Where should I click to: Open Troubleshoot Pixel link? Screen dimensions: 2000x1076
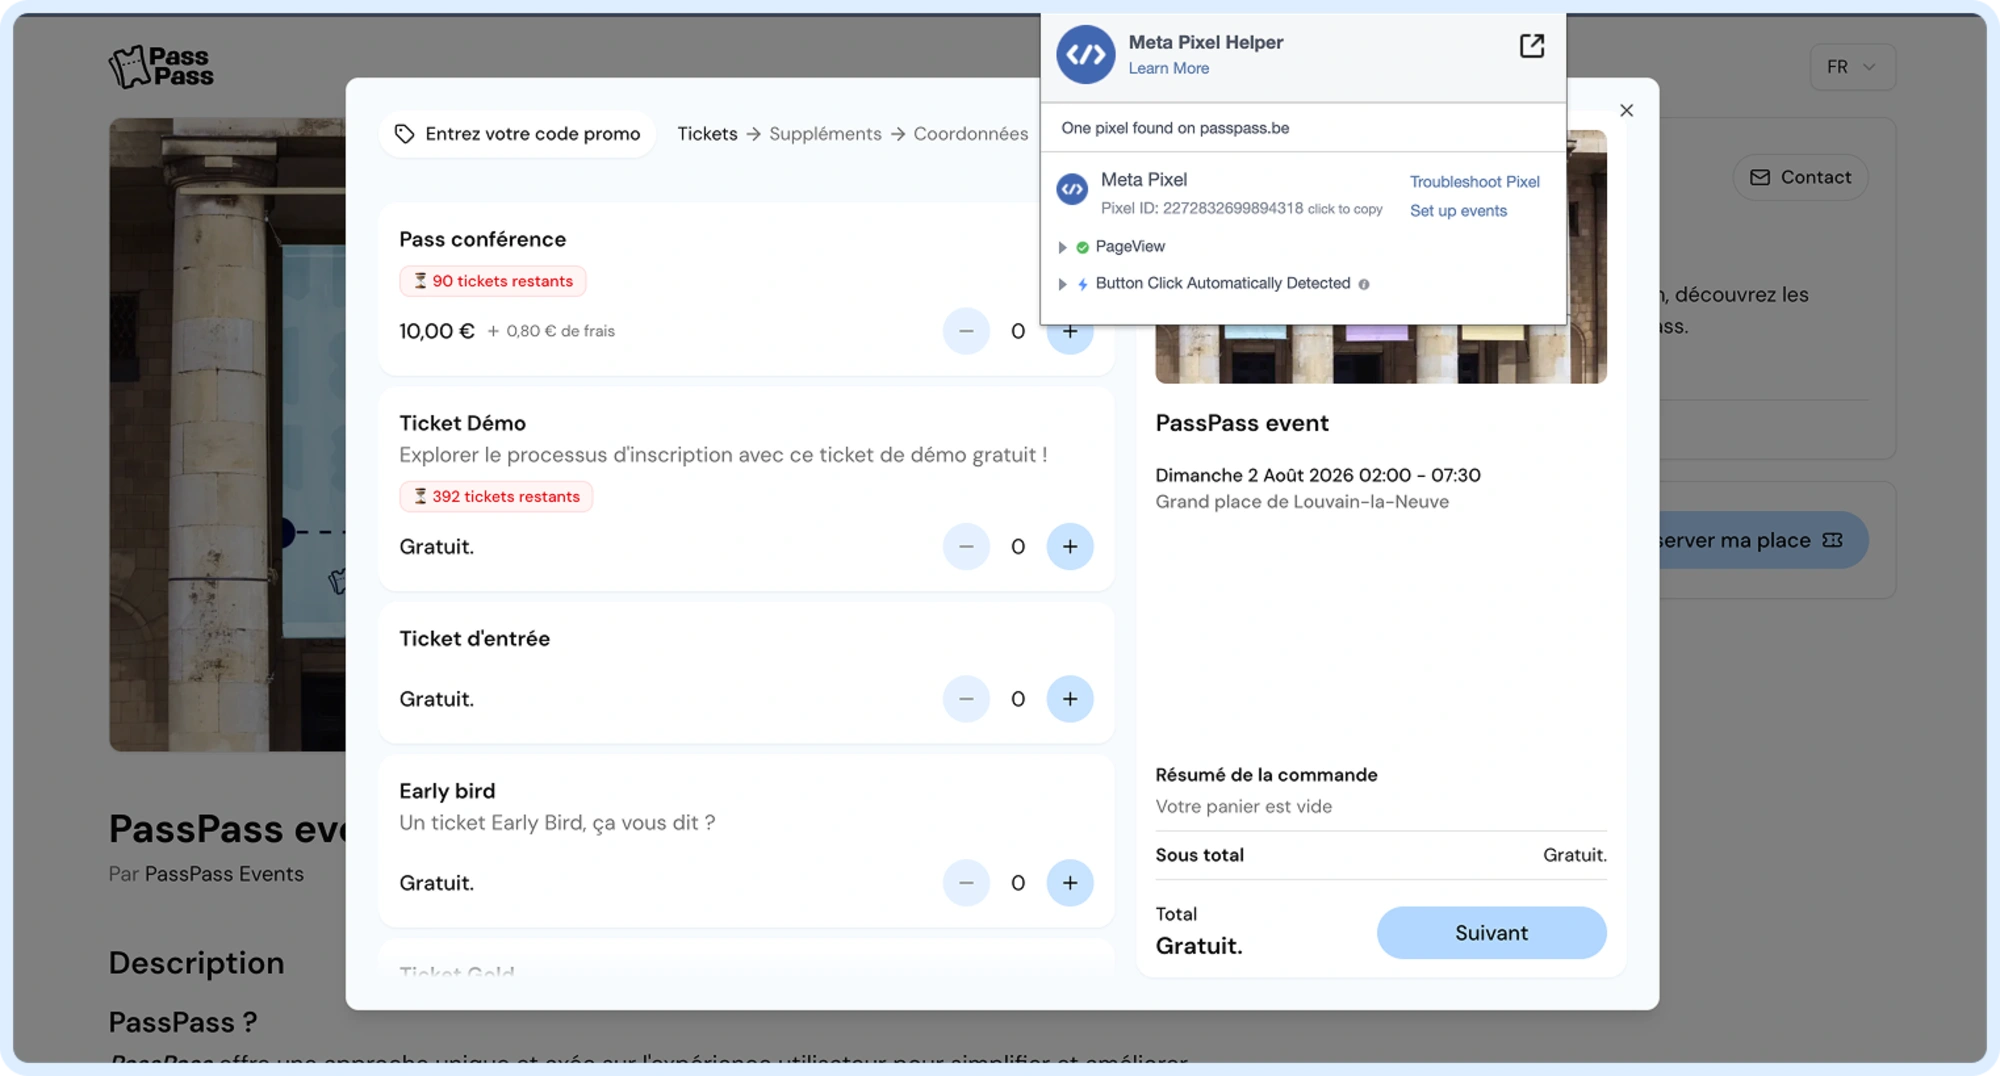1475,182
